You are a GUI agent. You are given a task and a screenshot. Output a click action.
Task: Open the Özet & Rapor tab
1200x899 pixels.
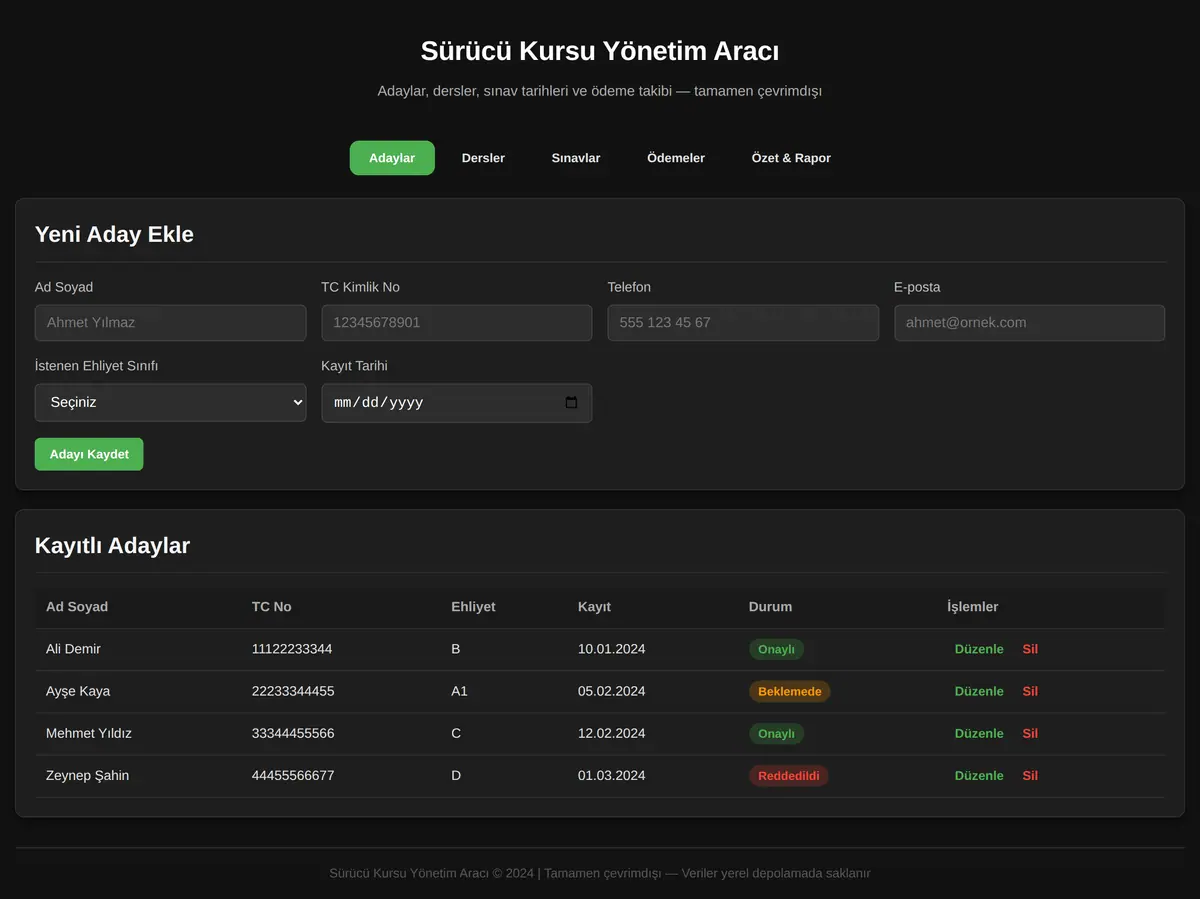tap(791, 158)
